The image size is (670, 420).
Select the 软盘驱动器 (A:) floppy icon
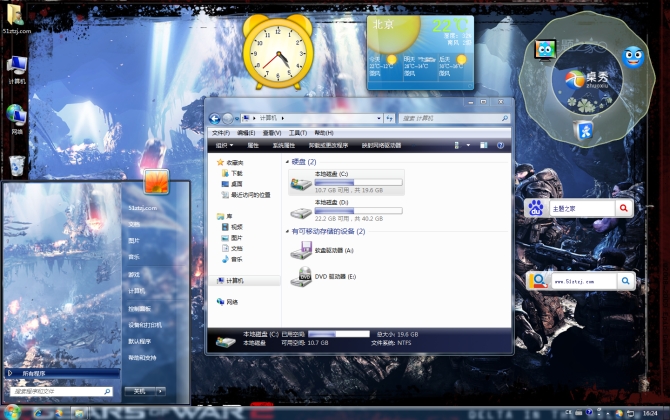tap(301, 250)
